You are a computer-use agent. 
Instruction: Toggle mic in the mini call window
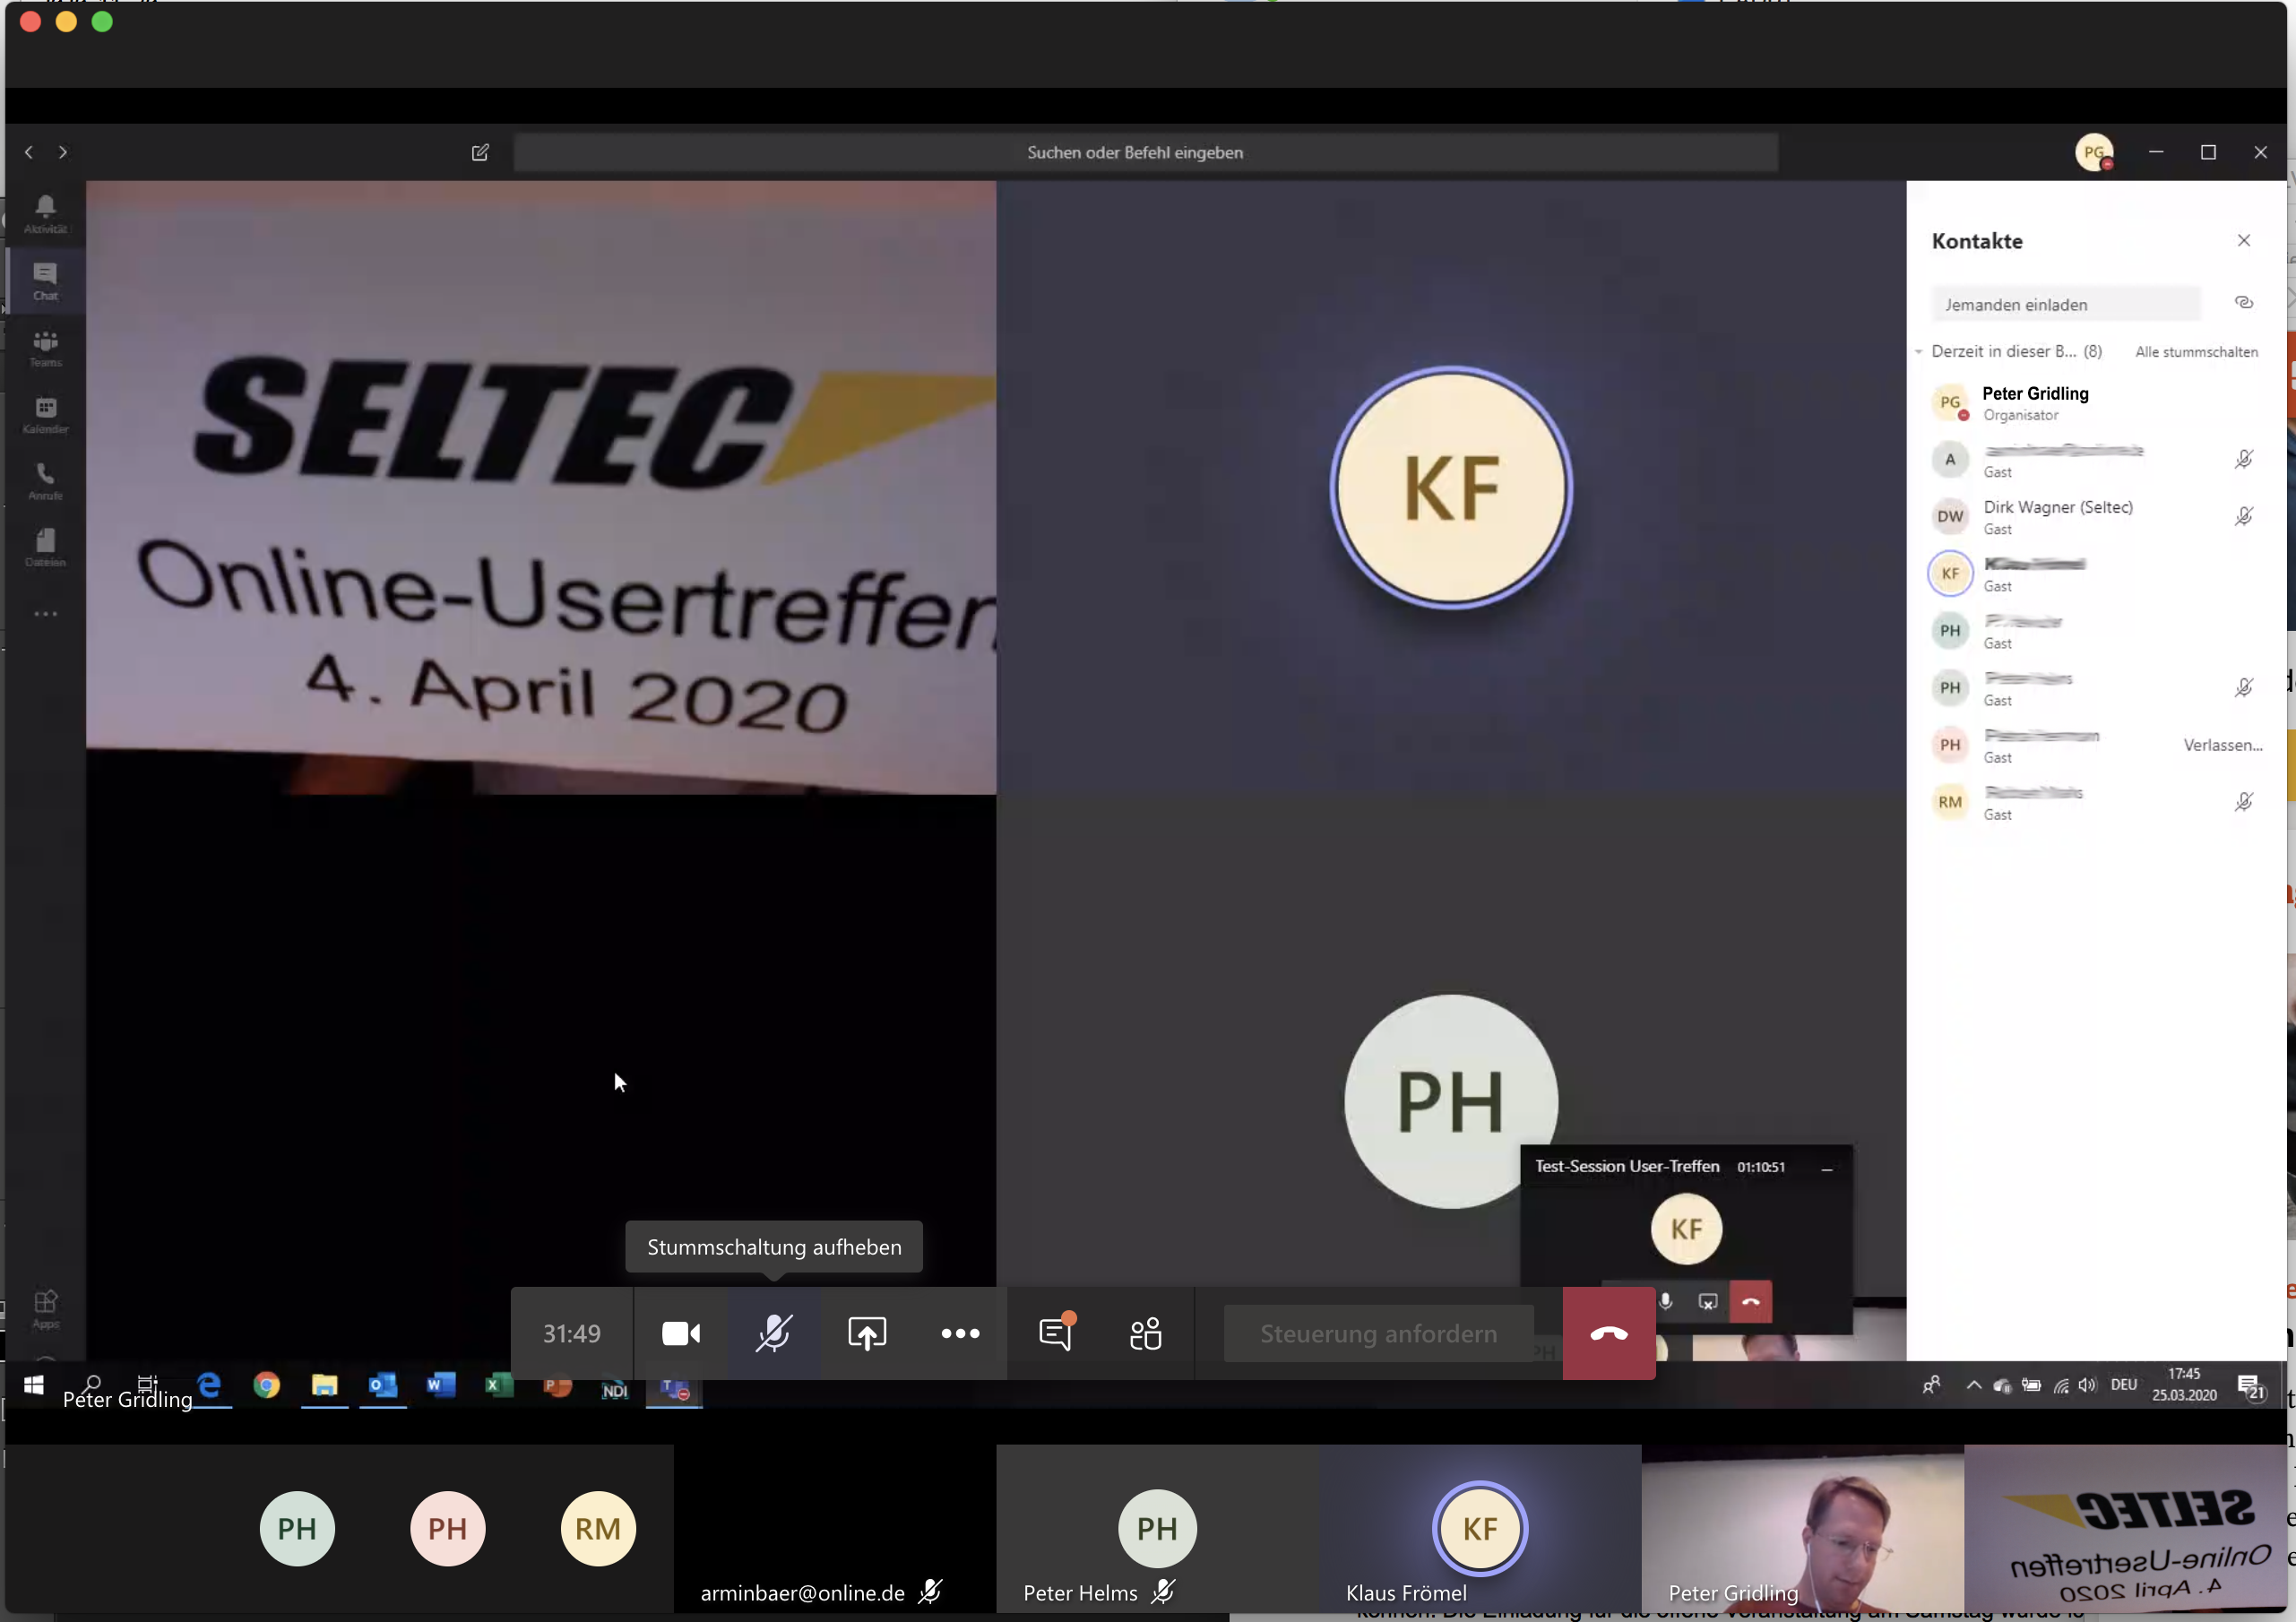click(x=1665, y=1301)
